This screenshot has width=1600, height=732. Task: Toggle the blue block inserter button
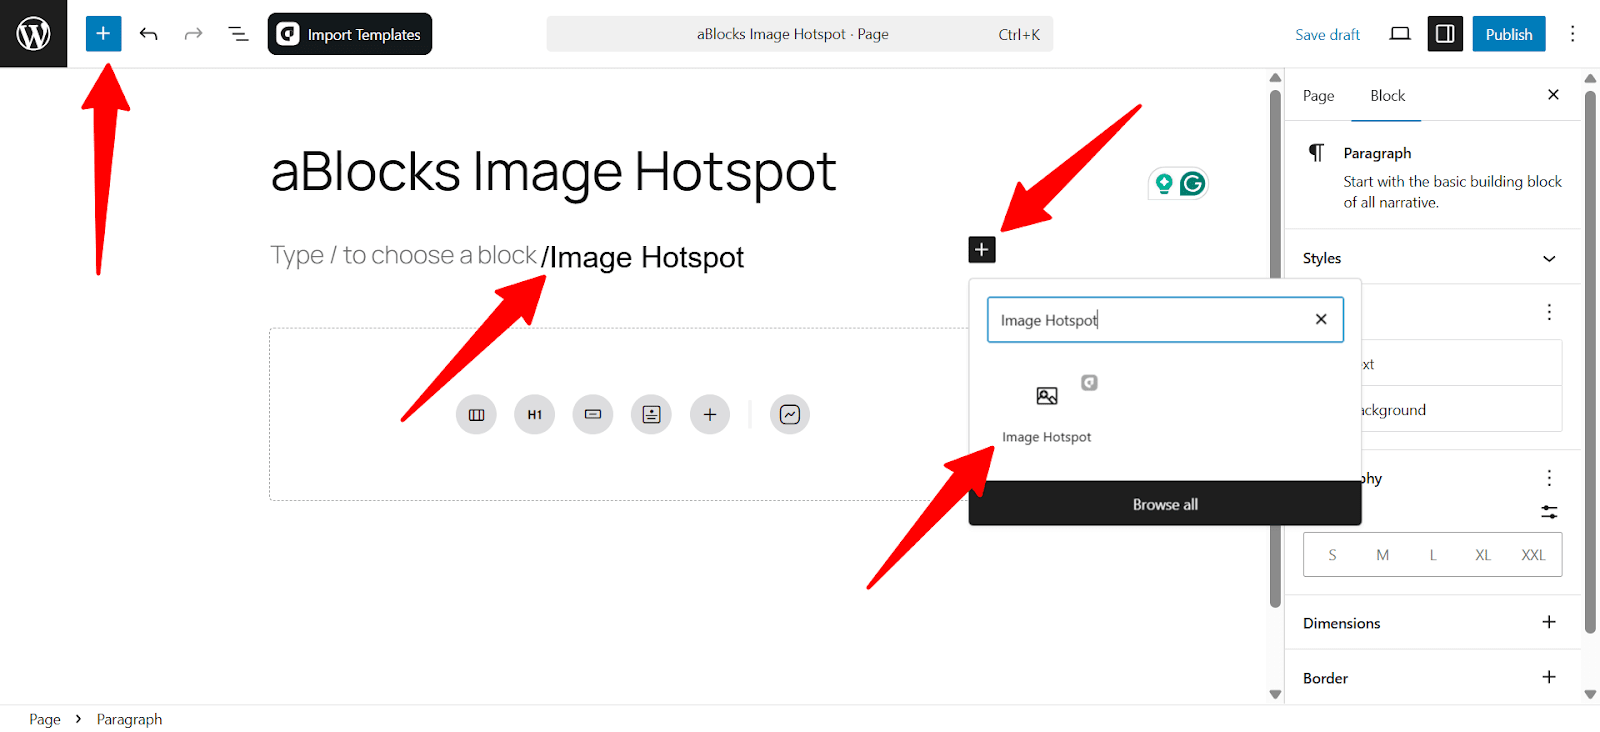[103, 34]
